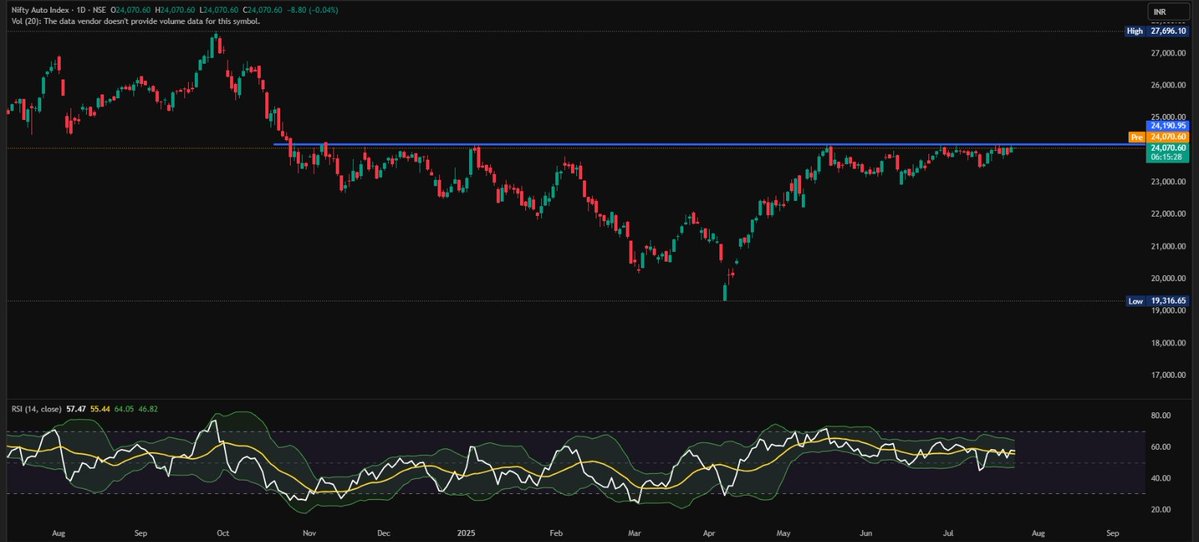The width and height of the screenshot is (1199, 542).
Task: Click the 21,000.00 price axis label
Action: [x=1168, y=246]
